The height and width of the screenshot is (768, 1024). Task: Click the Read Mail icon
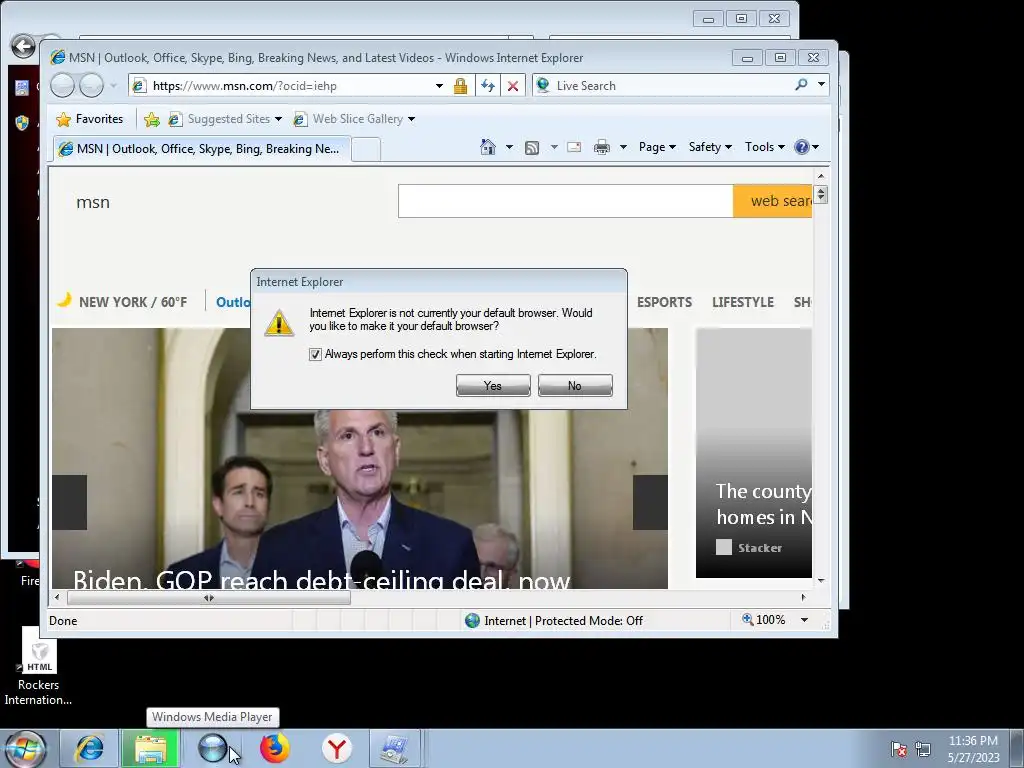(574, 147)
